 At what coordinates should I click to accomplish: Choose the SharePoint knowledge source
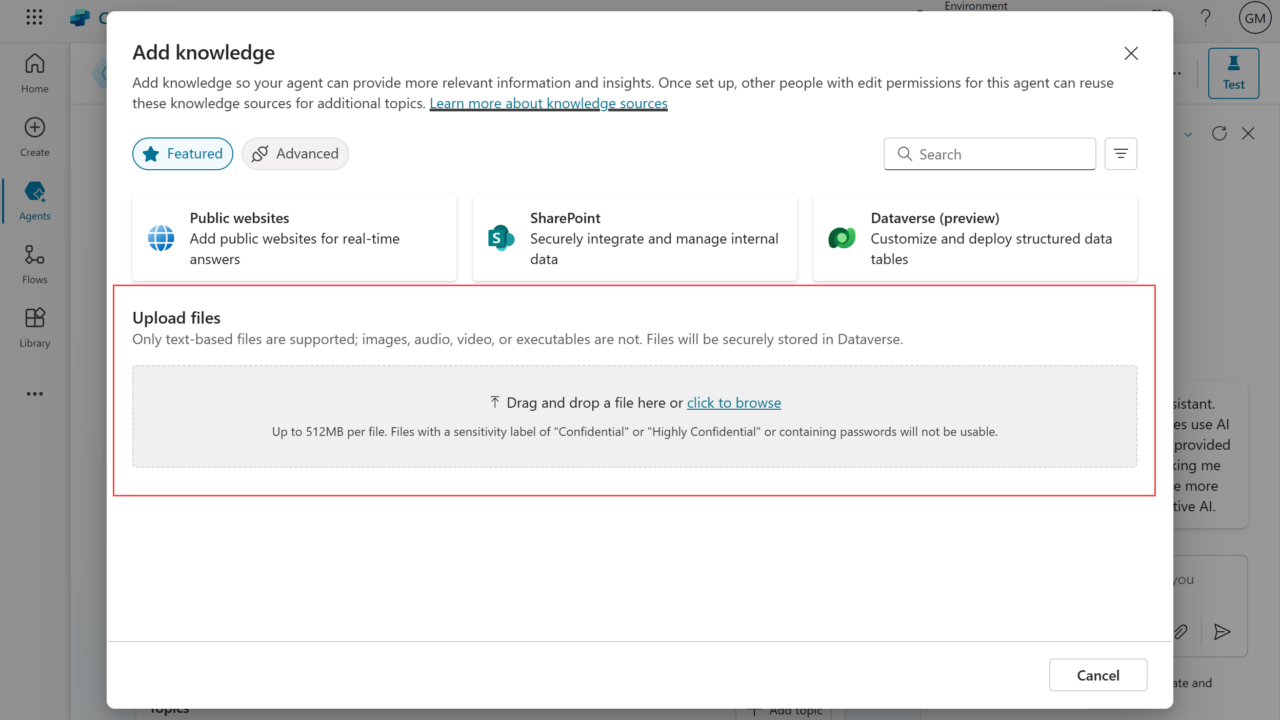click(635, 238)
